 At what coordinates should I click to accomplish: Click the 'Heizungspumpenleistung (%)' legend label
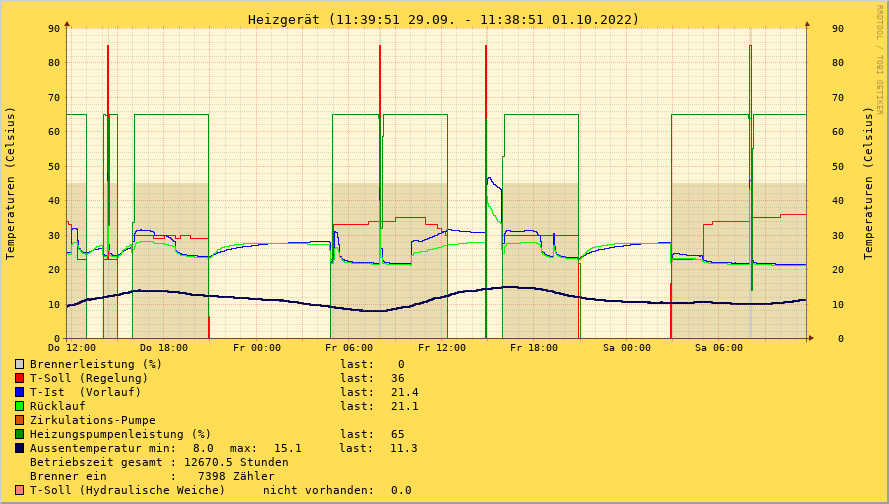pos(121,434)
